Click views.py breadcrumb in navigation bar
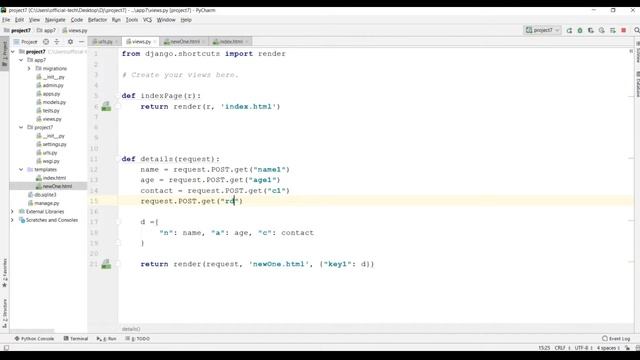640x360 pixels. pyautogui.click(x=75, y=31)
